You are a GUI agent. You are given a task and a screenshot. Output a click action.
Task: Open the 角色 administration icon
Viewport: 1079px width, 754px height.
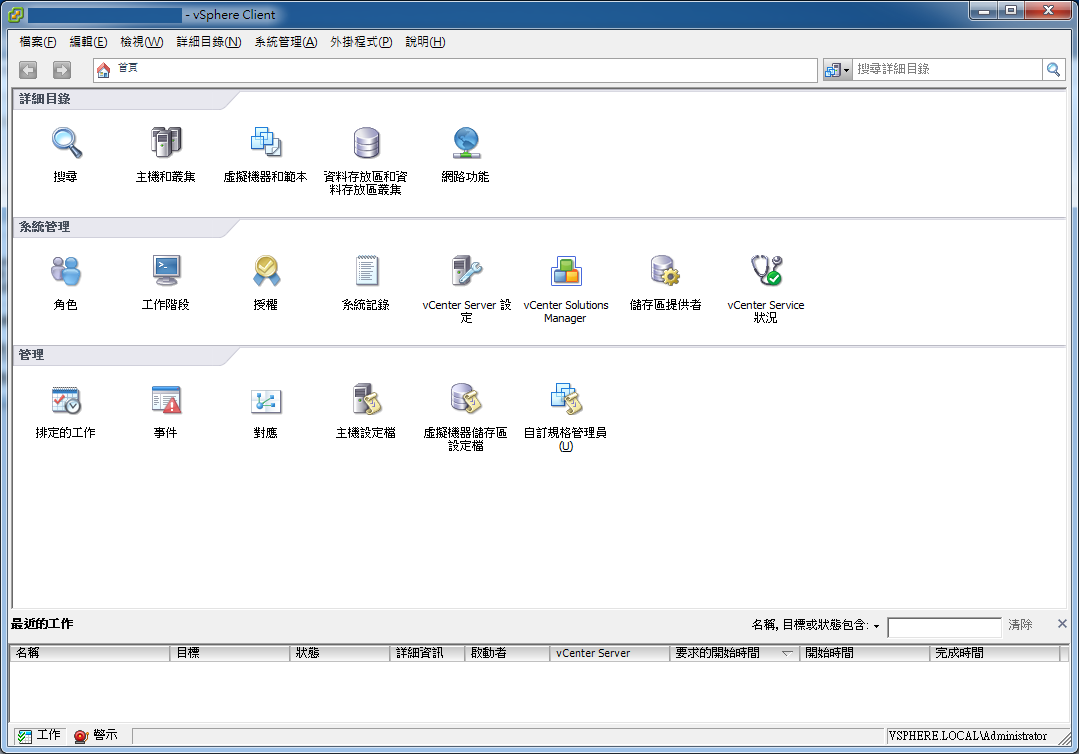[66, 272]
